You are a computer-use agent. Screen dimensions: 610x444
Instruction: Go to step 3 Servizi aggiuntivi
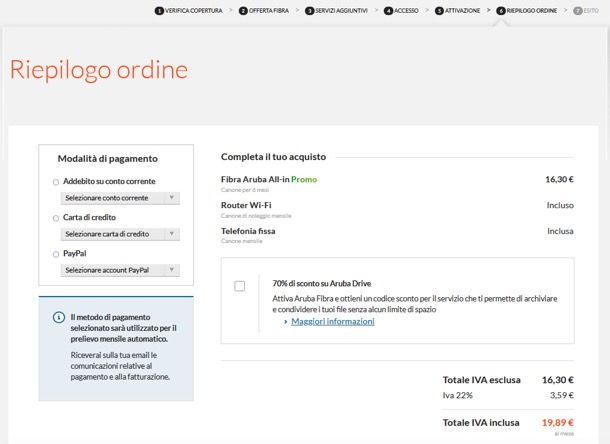point(337,11)
